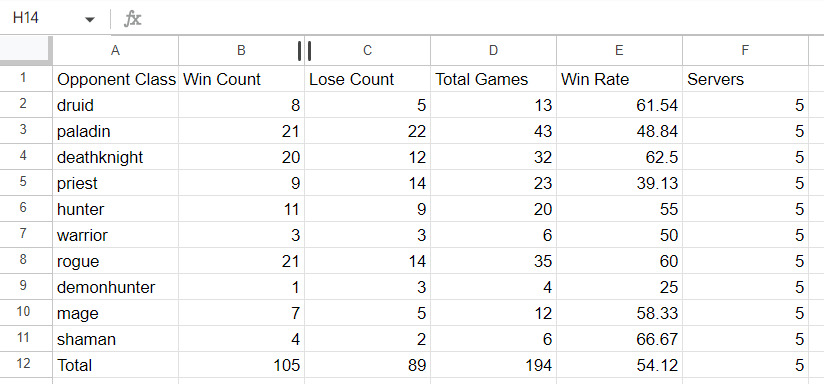Select the Total row label cell
The height and width of the screenshot is (384, 824).
pyautogui.click(x=116, y=365)
